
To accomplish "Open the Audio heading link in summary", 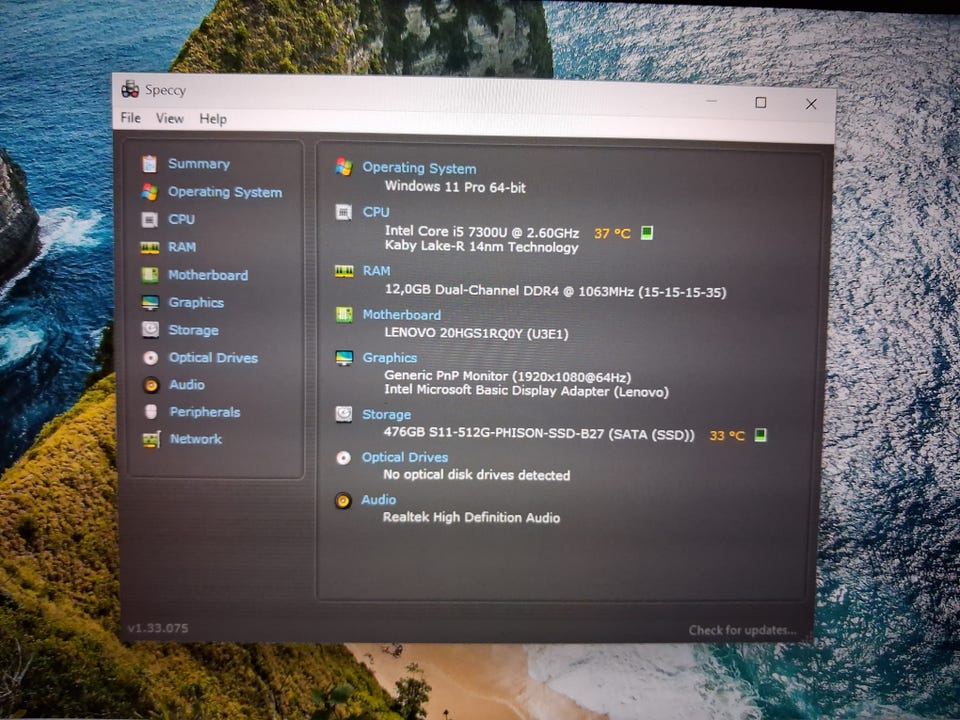I will pyautogui.click(x=378, y=500).
